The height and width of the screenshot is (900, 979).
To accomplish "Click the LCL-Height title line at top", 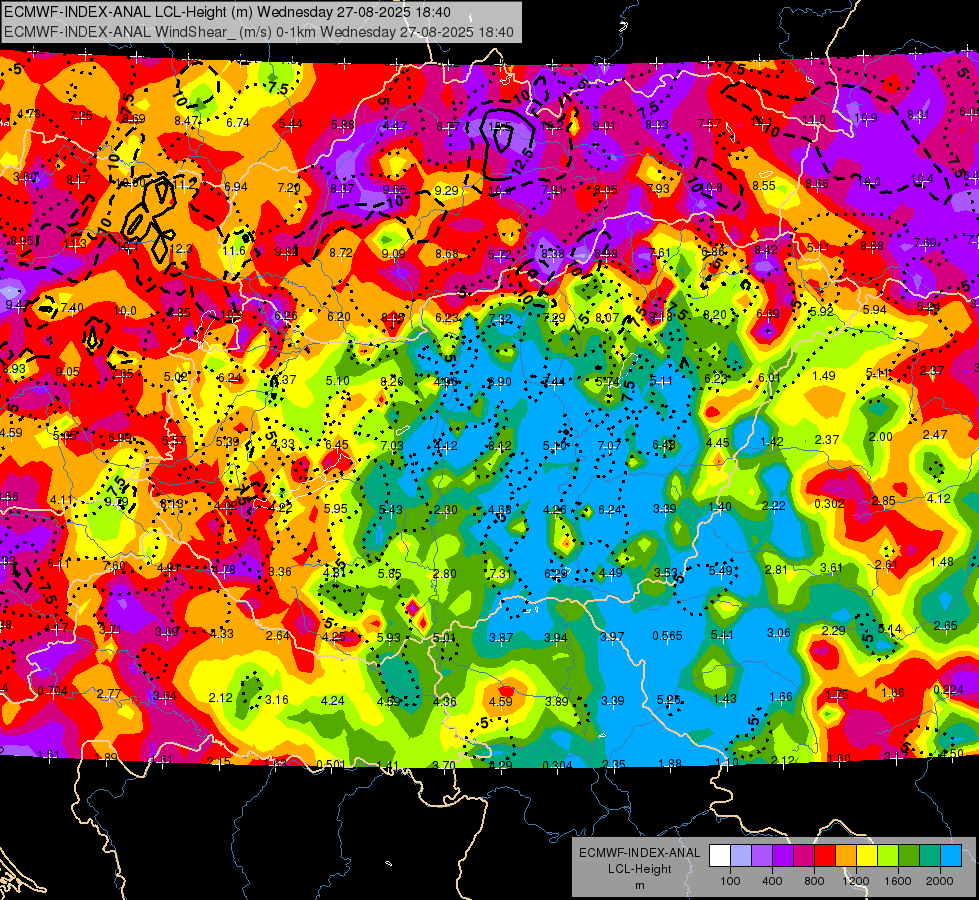I will [227, 12].
